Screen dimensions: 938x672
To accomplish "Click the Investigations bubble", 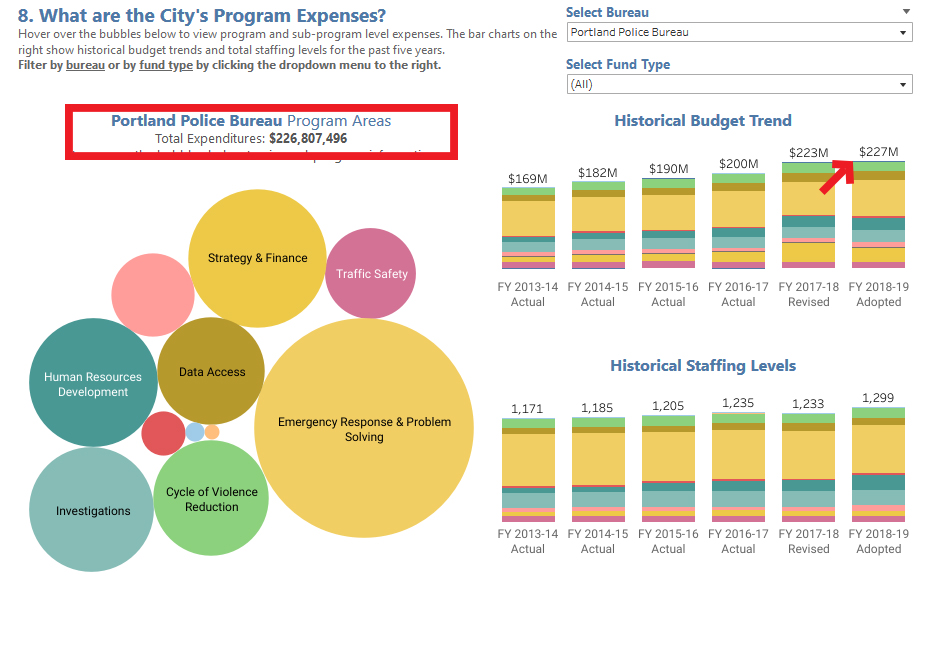I will [92, 510].
